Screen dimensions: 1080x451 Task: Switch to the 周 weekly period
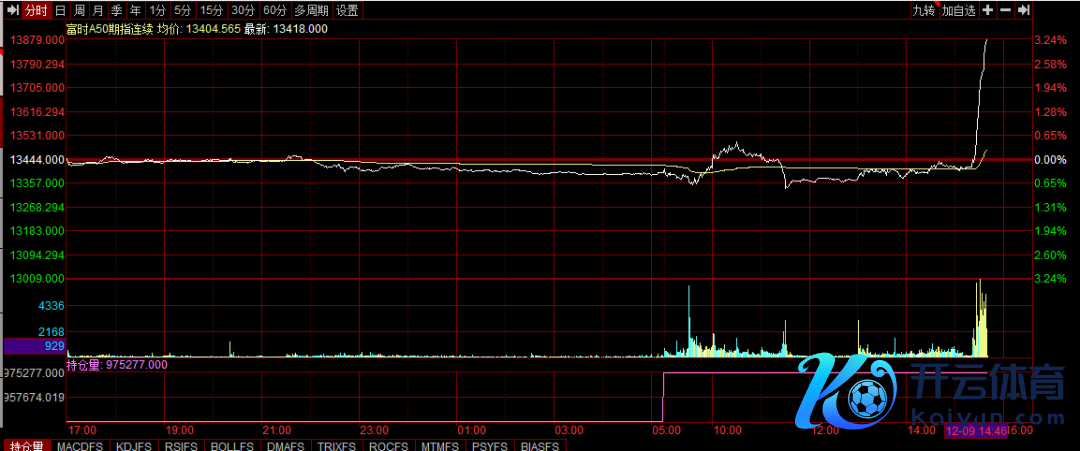tap(79, 11)
